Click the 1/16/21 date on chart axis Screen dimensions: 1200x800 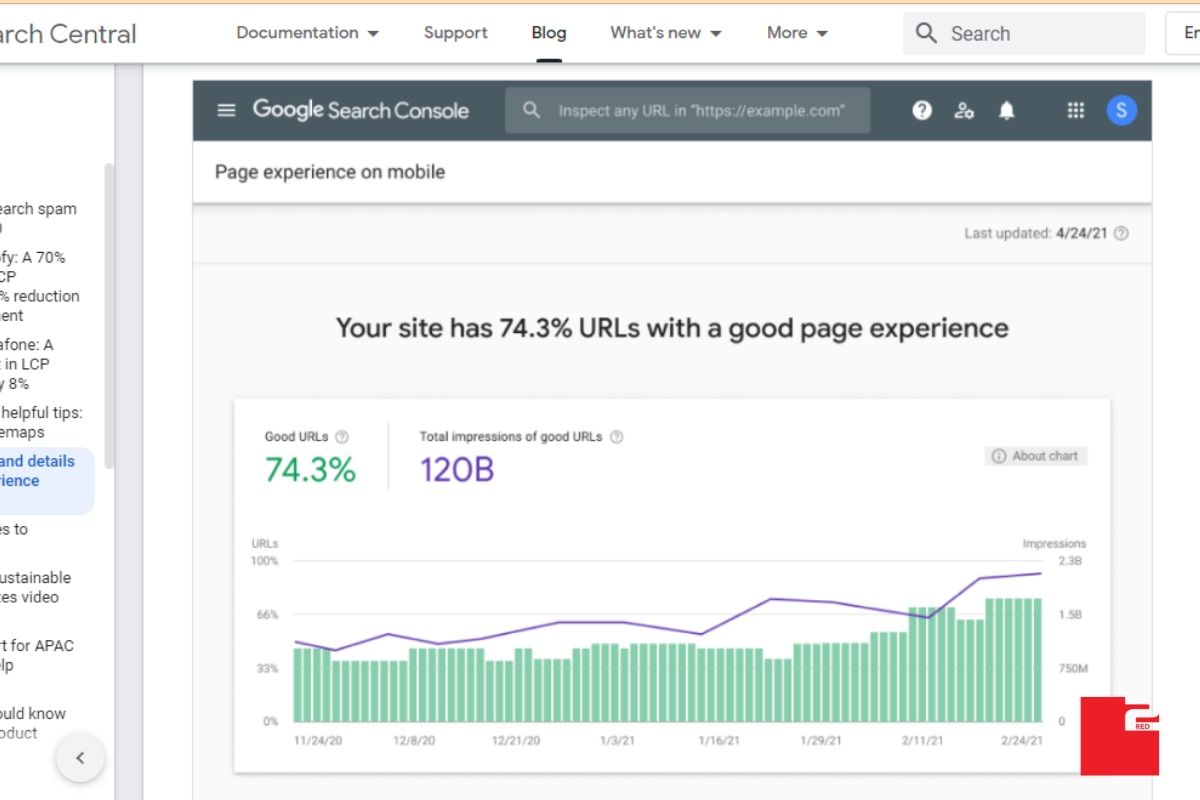(718, 741)
